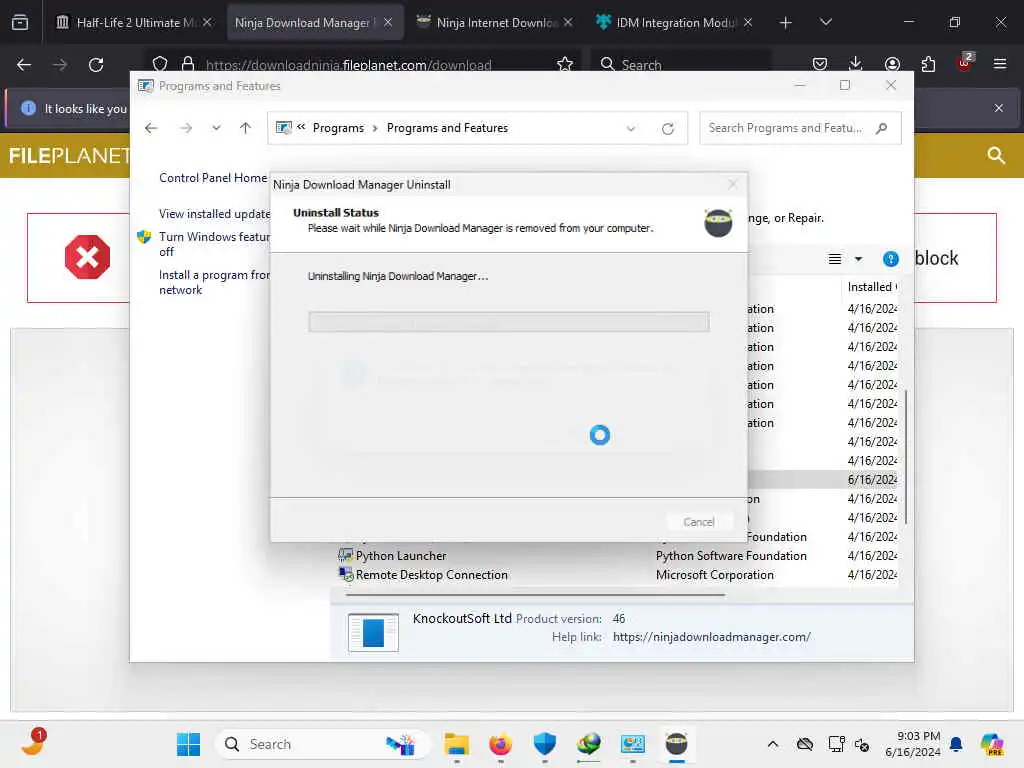Click the taskbar Search field
This screenshot has width=1024, height=768.
[323, 744]
